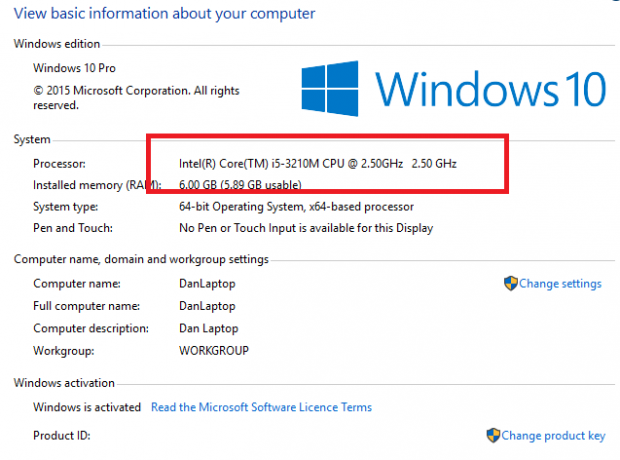Select the Full computer name value 'DanLaptop'
620x460 pixels.
click(x=207, y=306)
